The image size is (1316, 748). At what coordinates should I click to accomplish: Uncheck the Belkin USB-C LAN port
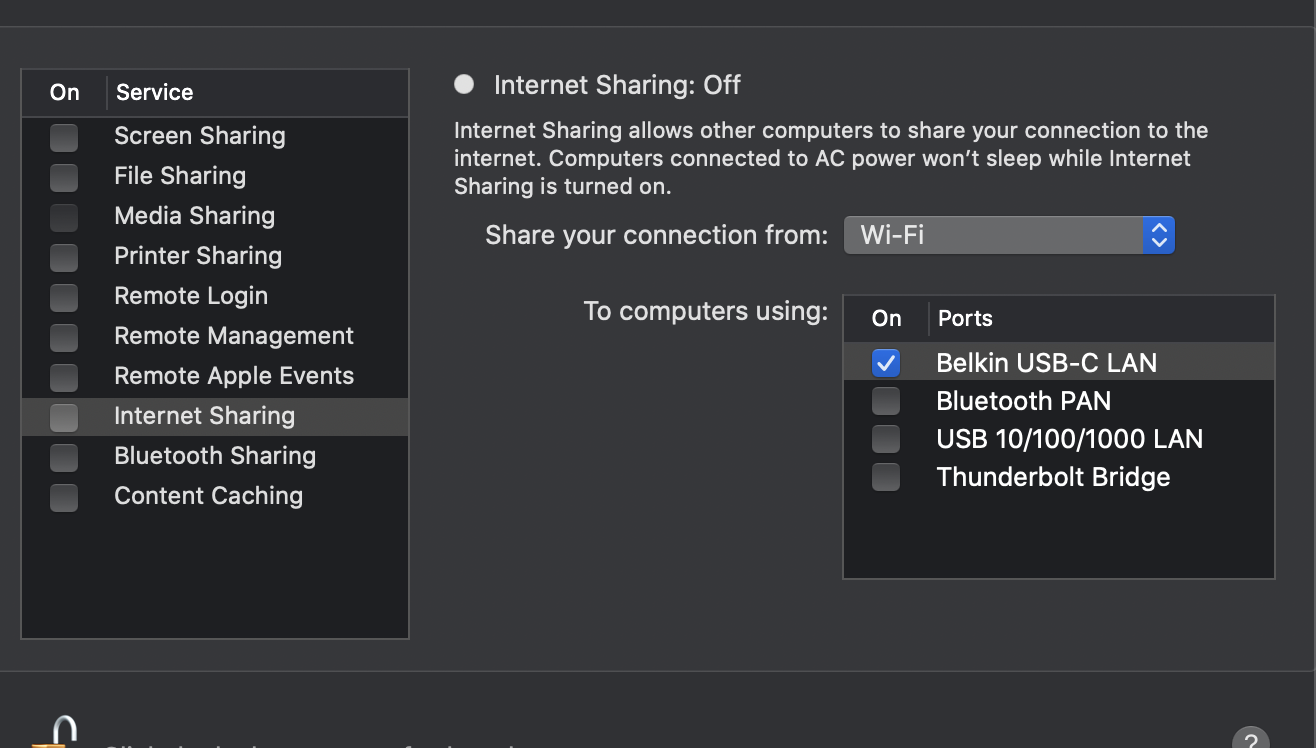pos(886,363)
